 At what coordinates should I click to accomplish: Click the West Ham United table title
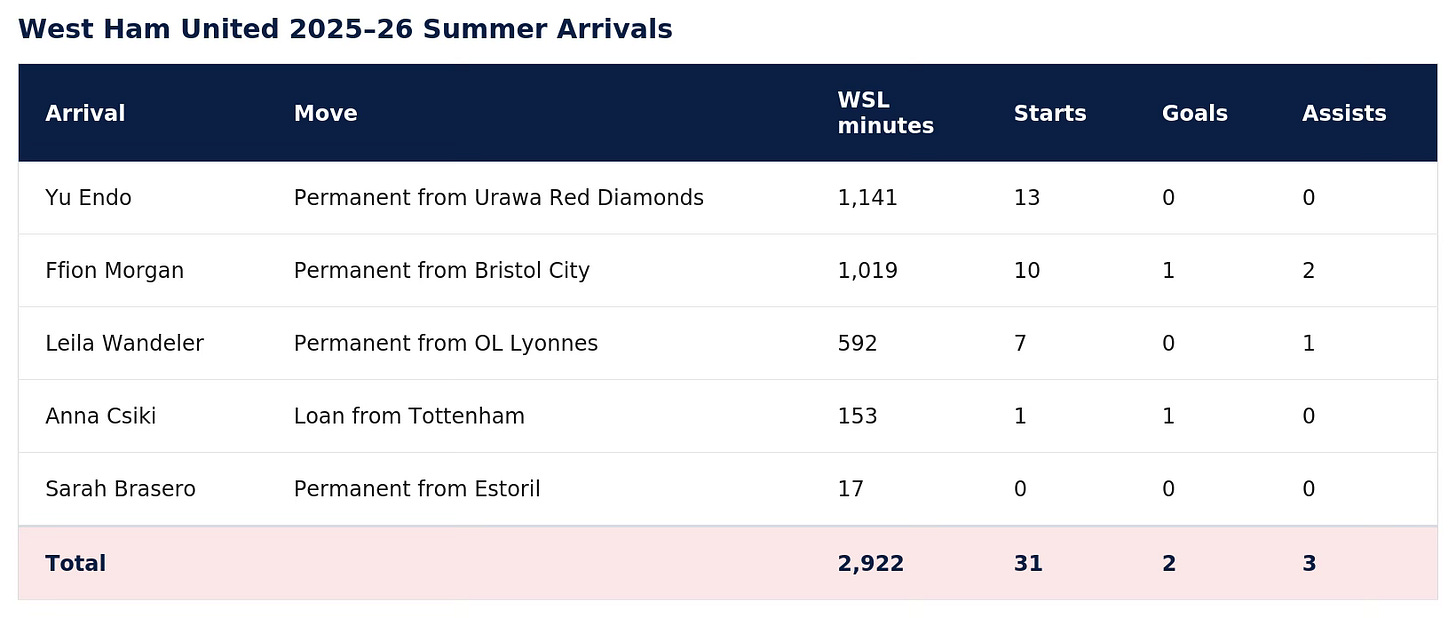345,30
